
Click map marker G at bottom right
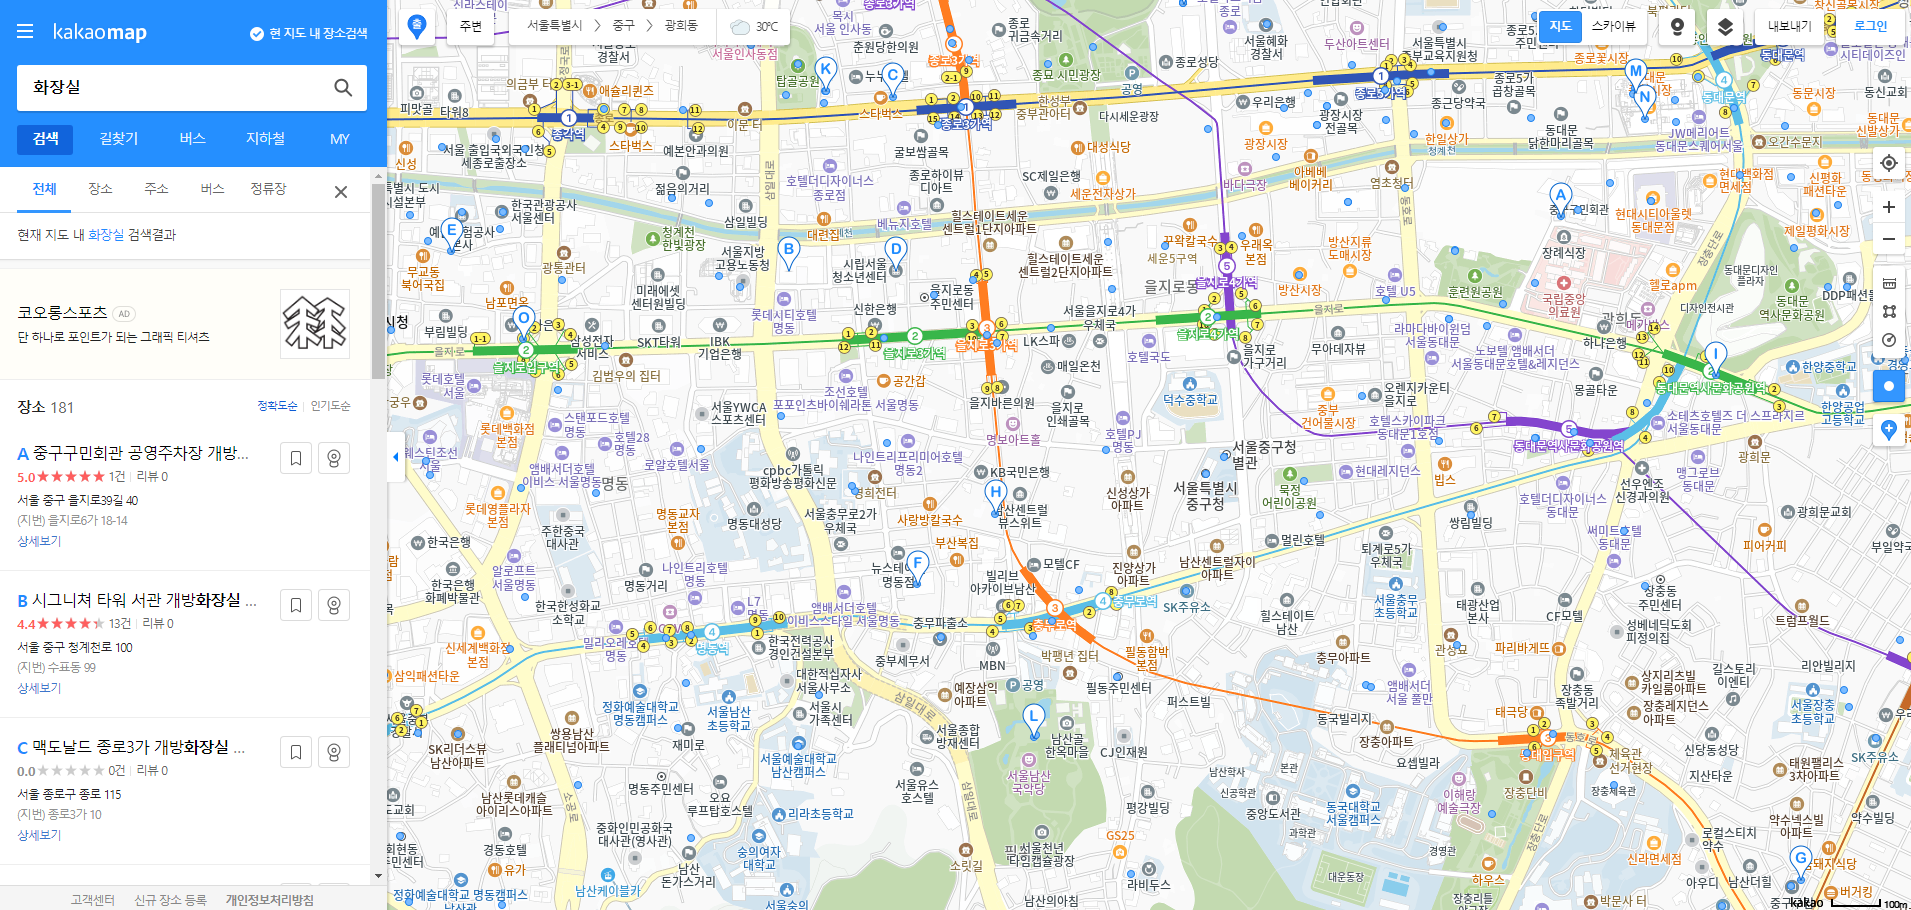(1801, 860)
